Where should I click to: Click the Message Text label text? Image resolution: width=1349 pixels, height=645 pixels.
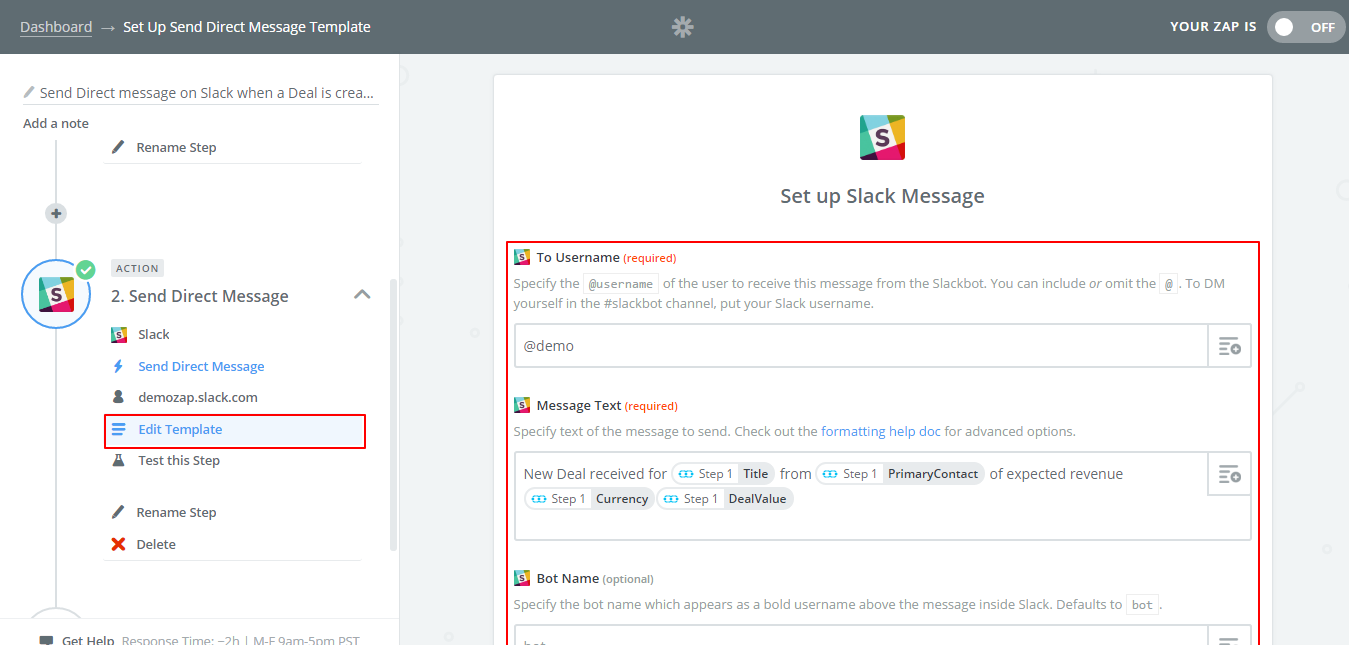pos(579,406)
